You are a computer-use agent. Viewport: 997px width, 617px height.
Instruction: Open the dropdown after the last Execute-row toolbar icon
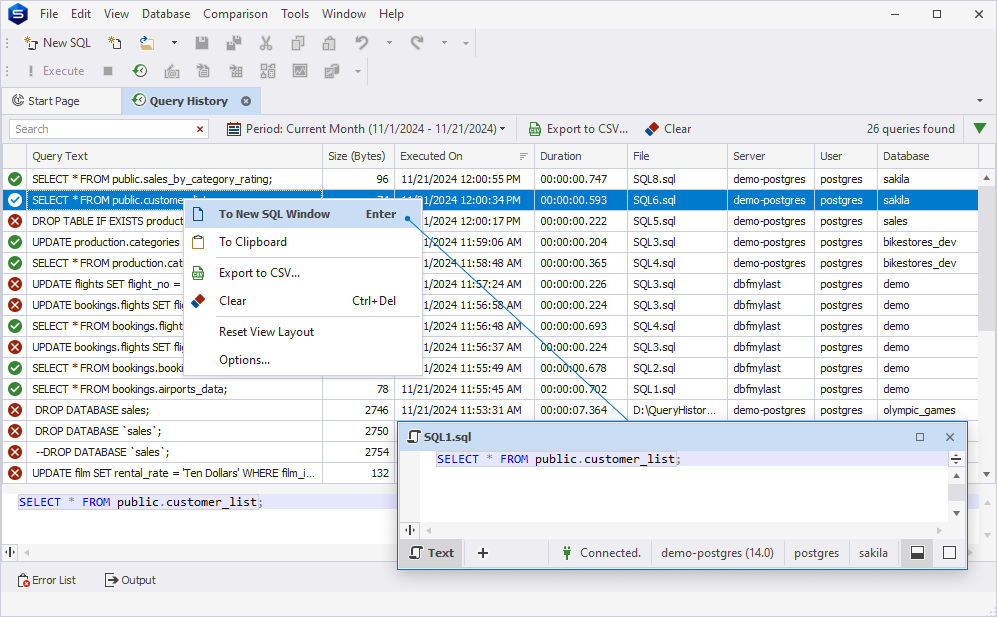pos(358,71)
